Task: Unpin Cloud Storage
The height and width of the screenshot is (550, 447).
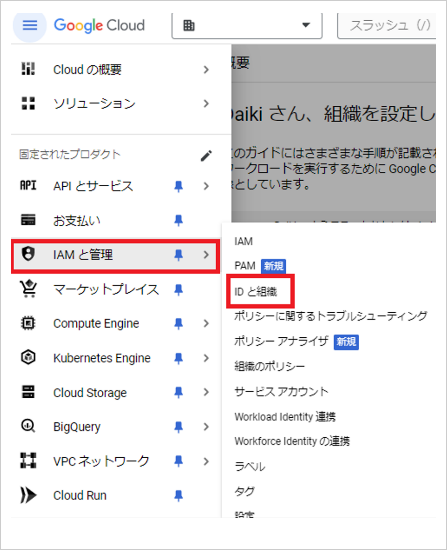Action: point(179,393)
